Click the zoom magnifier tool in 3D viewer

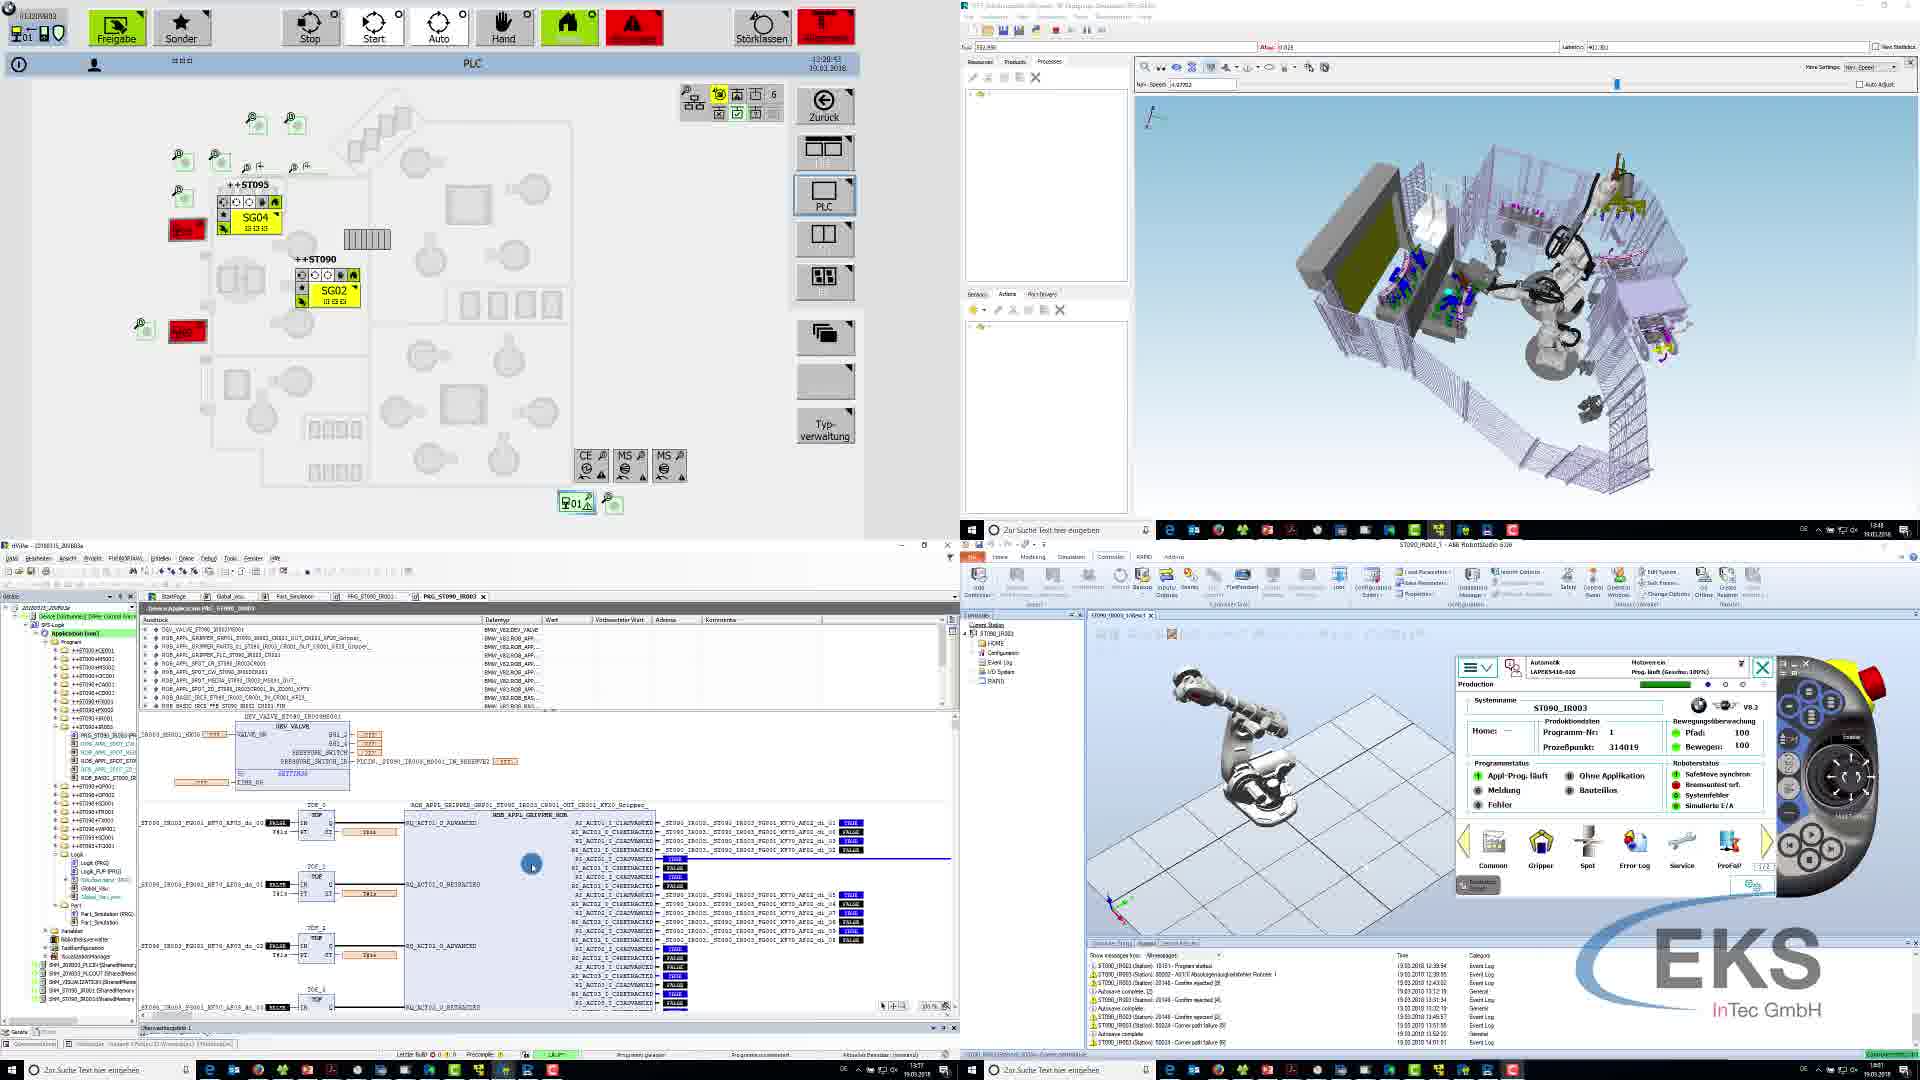tap(1145, 67)
